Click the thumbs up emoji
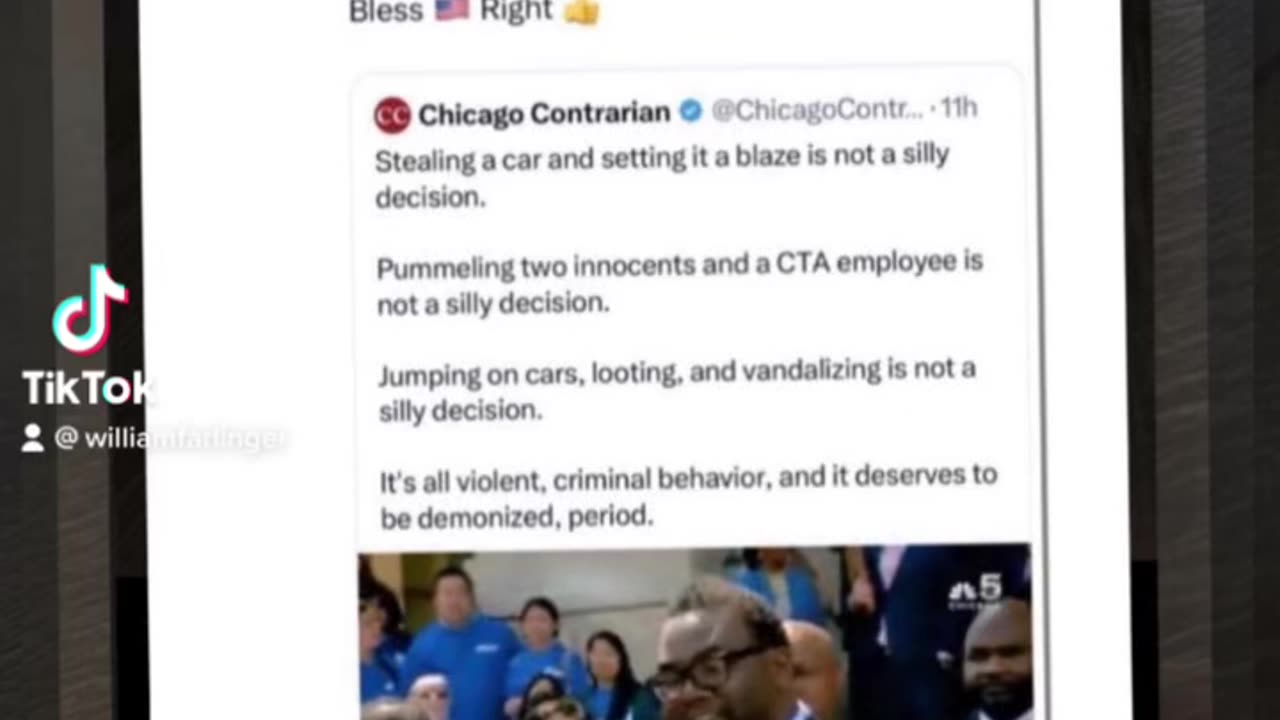The width and height of the screenshot is (1280, 720). coord(581,12)
